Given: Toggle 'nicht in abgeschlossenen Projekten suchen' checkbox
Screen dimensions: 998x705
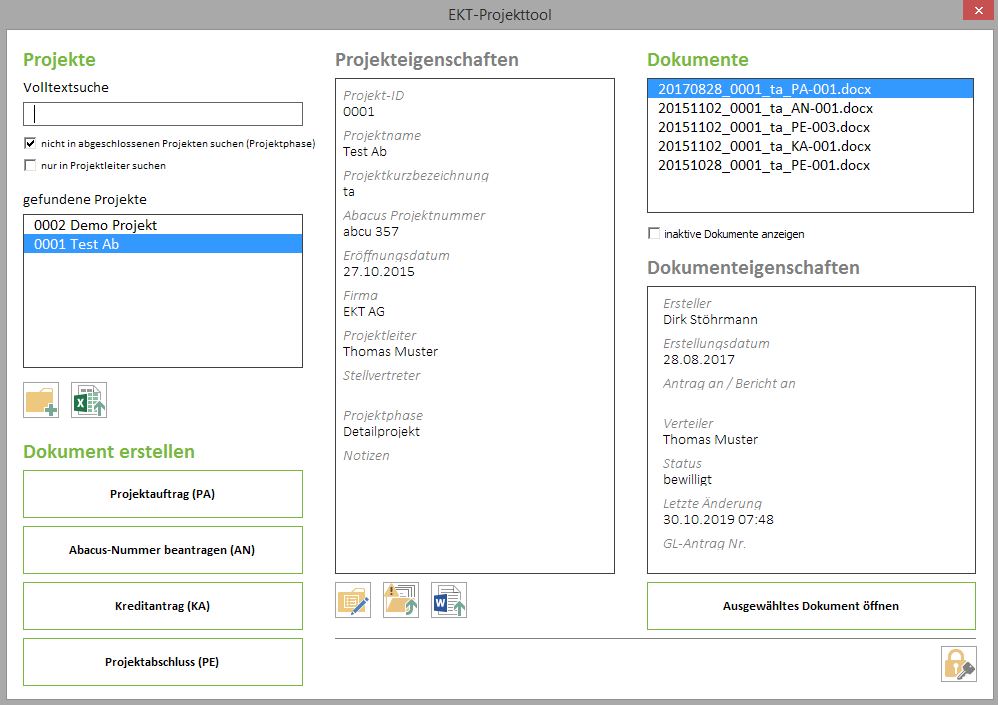Looking at the screenshot, I should pyautogui.click(x=30, y=143).
